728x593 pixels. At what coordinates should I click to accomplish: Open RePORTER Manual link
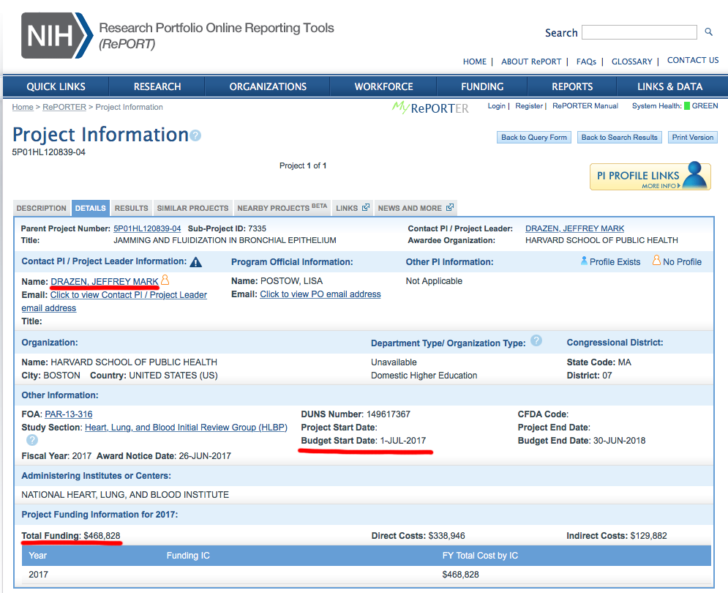[585, 106]
